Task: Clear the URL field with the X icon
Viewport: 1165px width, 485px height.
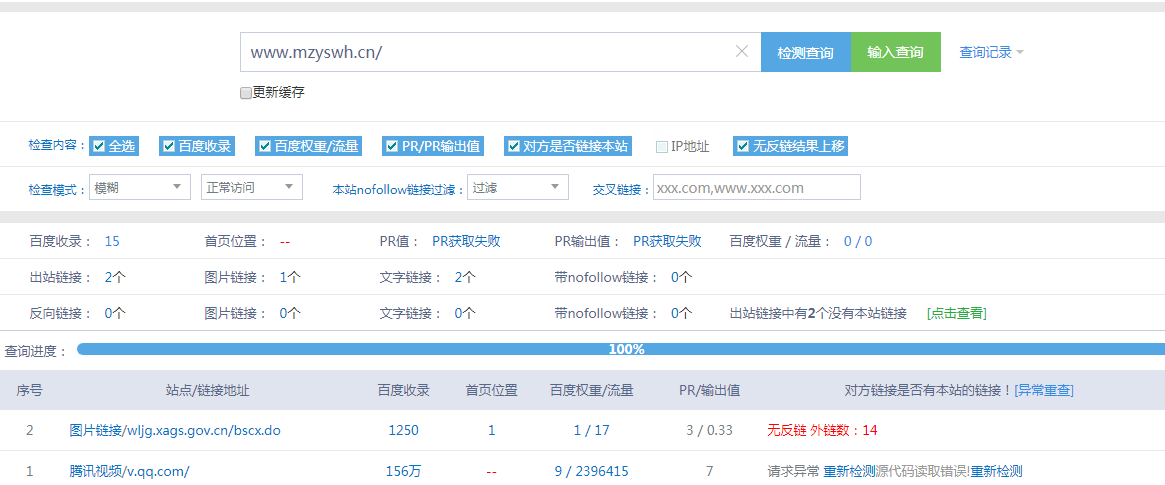Action: click(741, 52)
